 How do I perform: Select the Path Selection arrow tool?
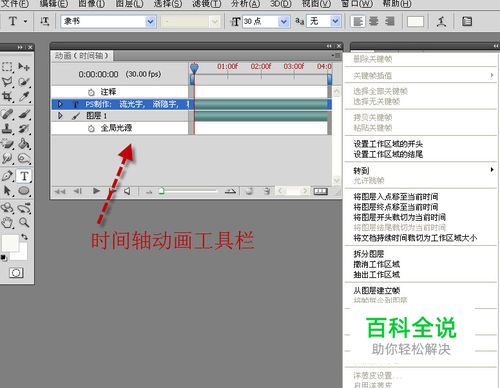pos(7,191)
